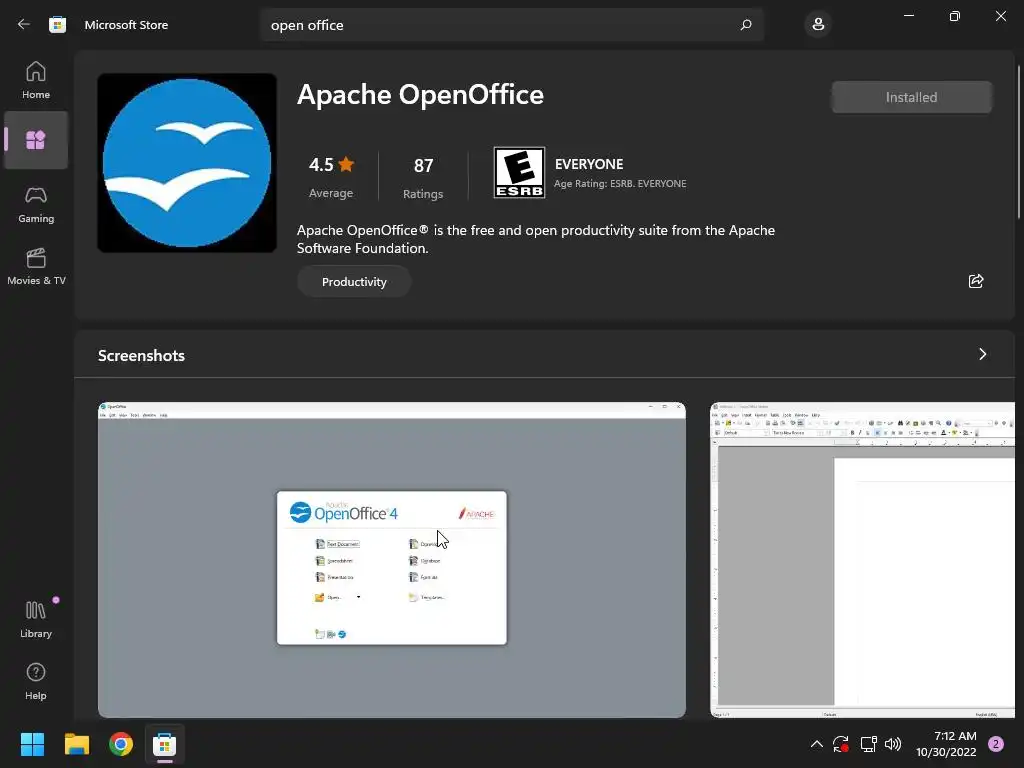Click the Microsoft Store window title
The image size is (1024, 768).
coord(126,25)
